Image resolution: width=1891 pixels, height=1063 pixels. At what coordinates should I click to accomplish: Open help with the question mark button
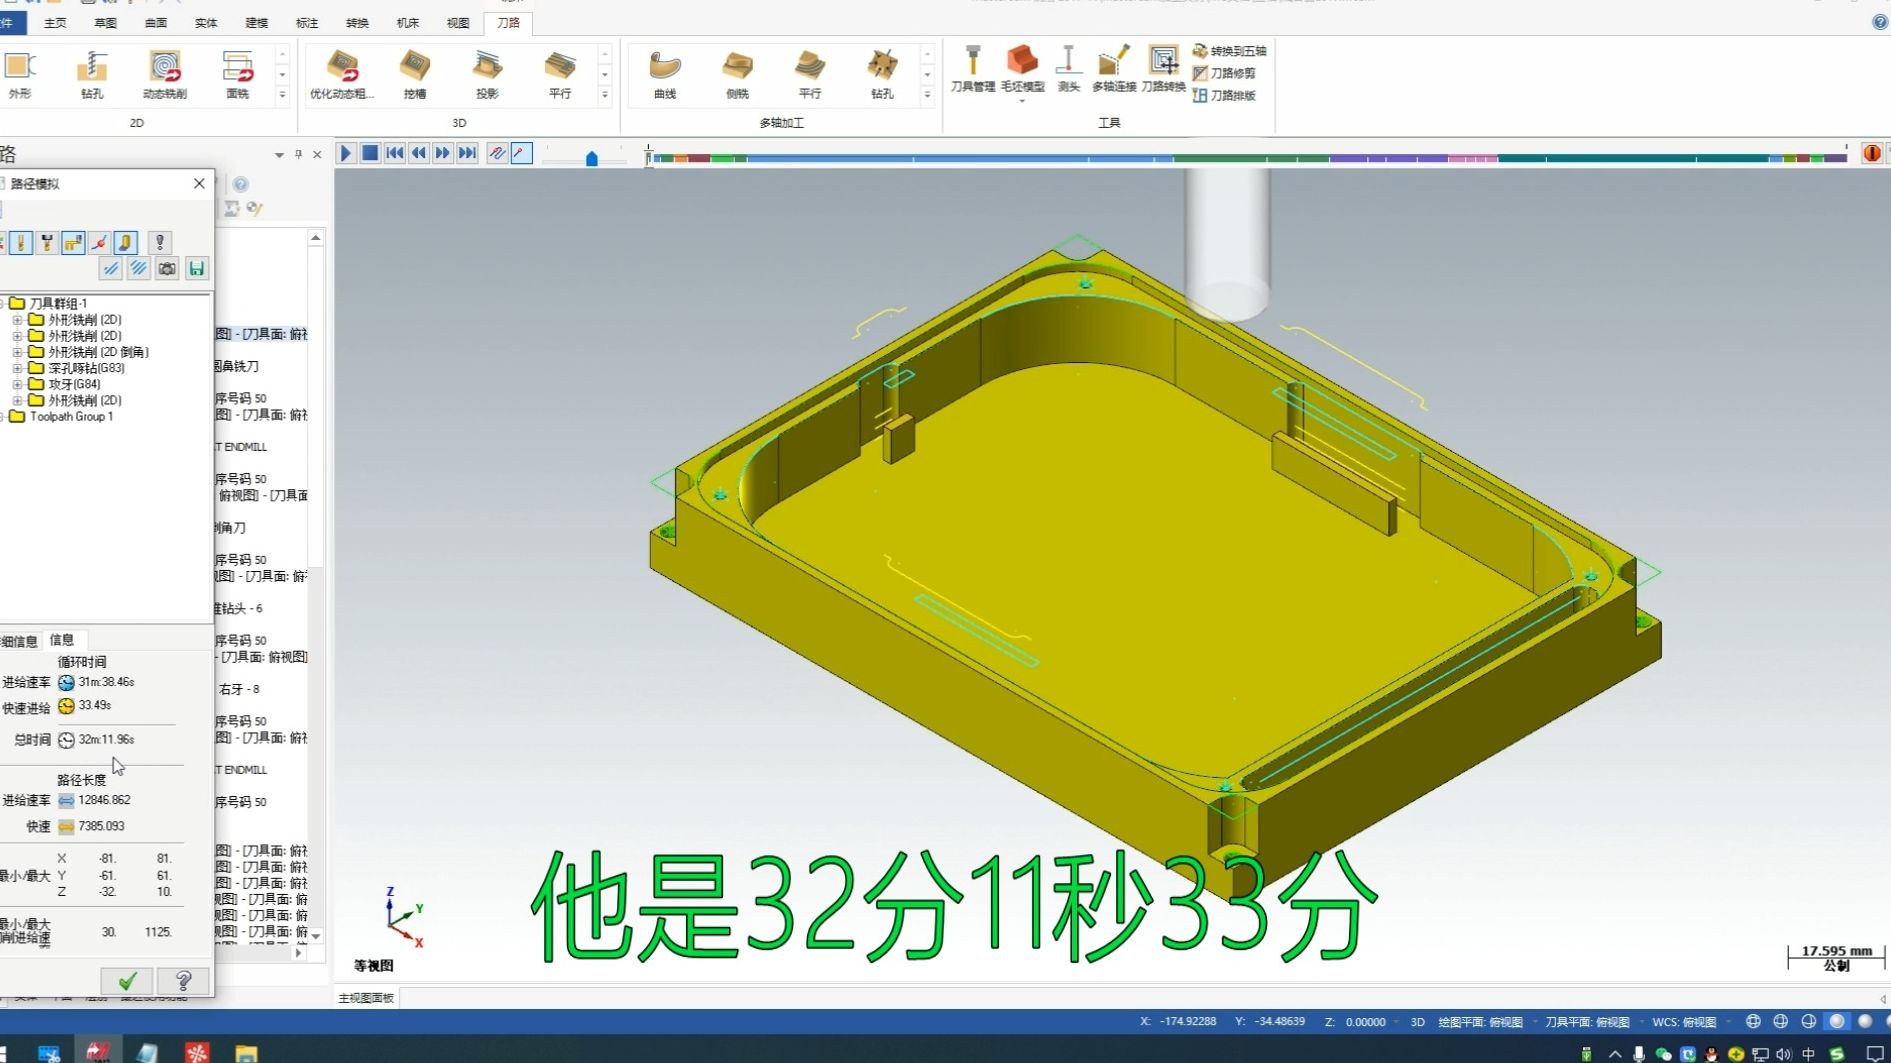point(183,981)
